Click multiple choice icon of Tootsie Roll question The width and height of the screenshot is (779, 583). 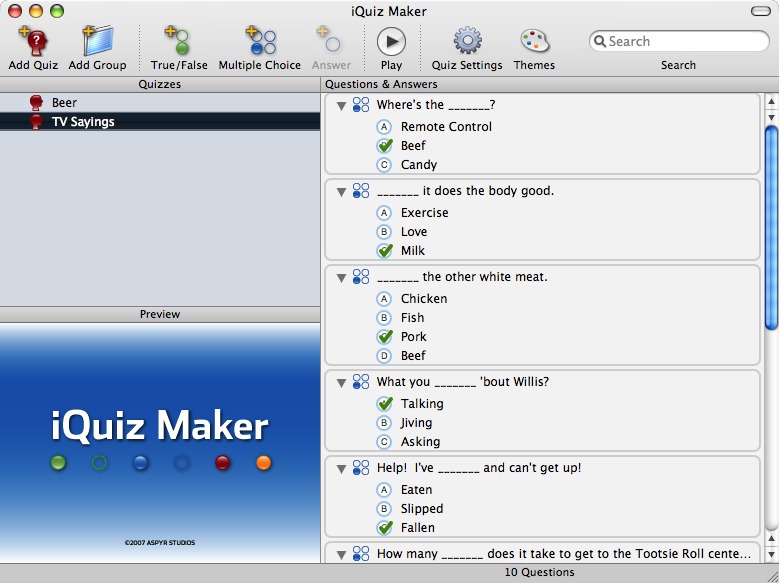361,553
